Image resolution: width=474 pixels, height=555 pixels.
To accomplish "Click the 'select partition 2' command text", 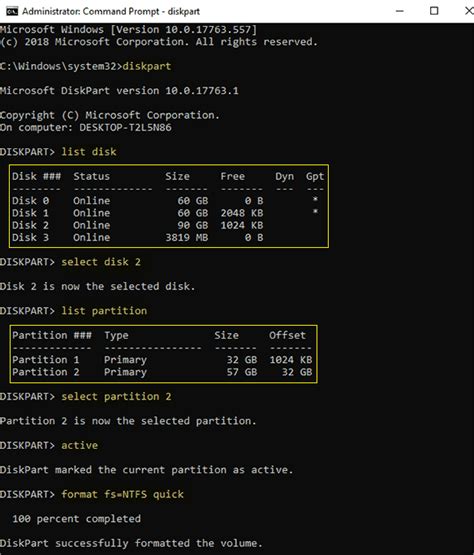I will 116,396.
